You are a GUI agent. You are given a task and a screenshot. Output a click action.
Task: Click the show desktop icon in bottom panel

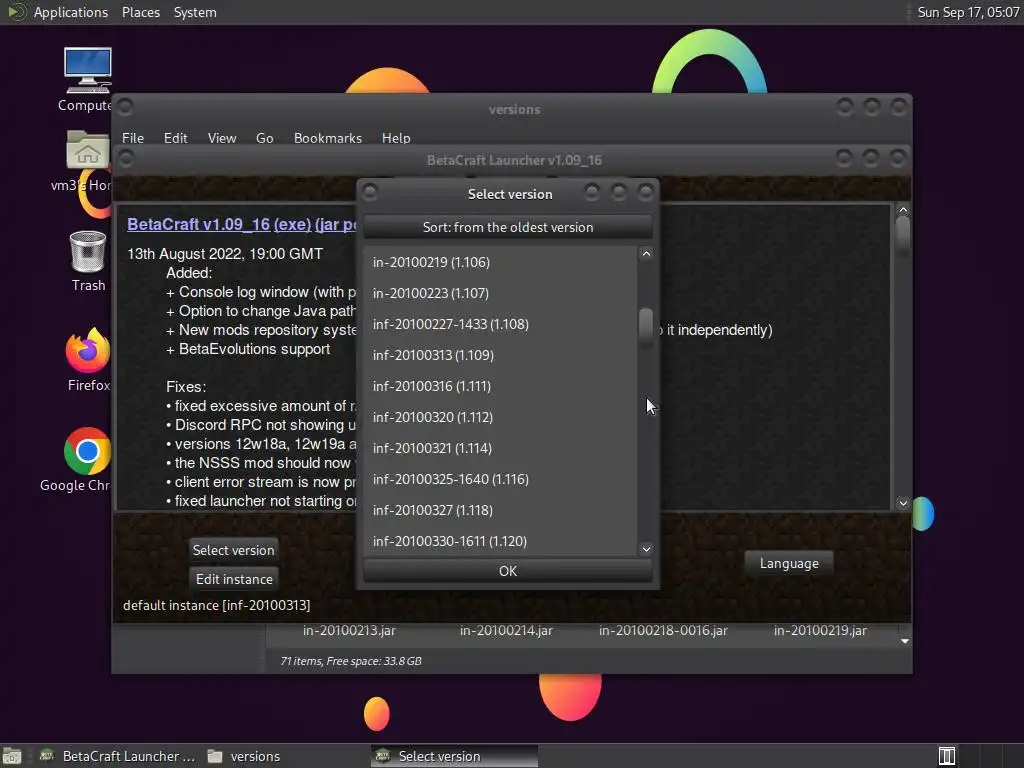pos(12,756)
